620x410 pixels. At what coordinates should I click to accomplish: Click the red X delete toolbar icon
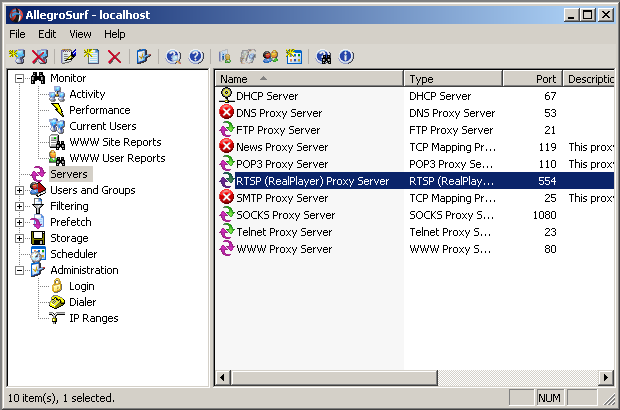[115, 57]
